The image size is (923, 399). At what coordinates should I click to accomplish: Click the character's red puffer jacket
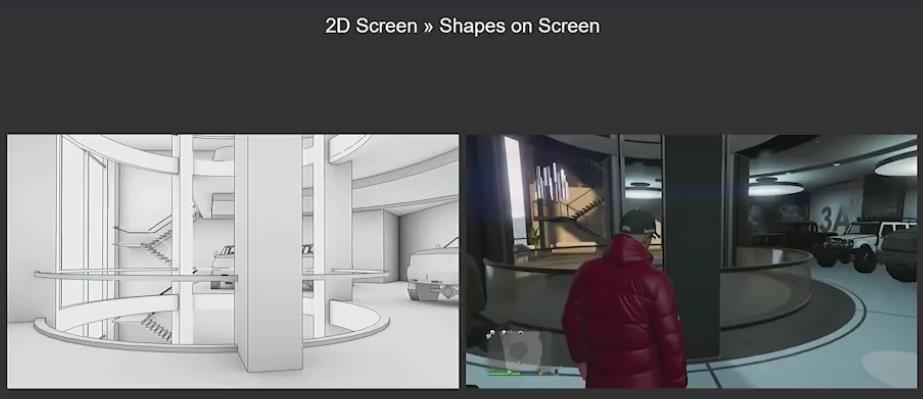(624, 314)
